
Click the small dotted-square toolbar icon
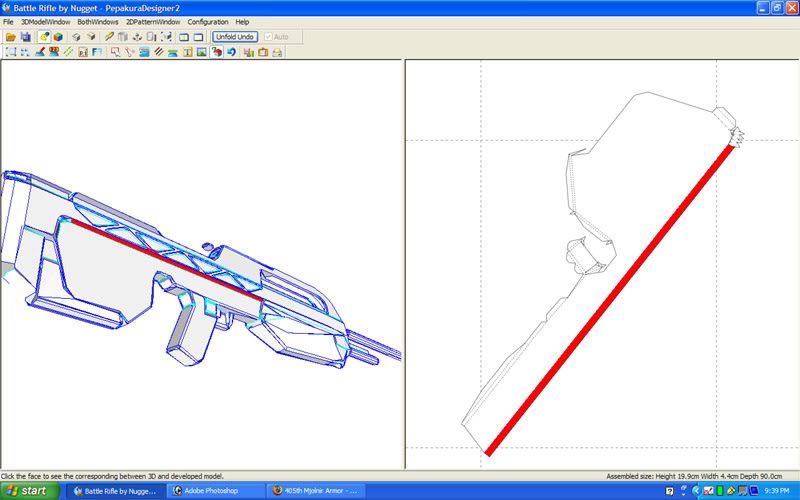[x=25, y=52]
